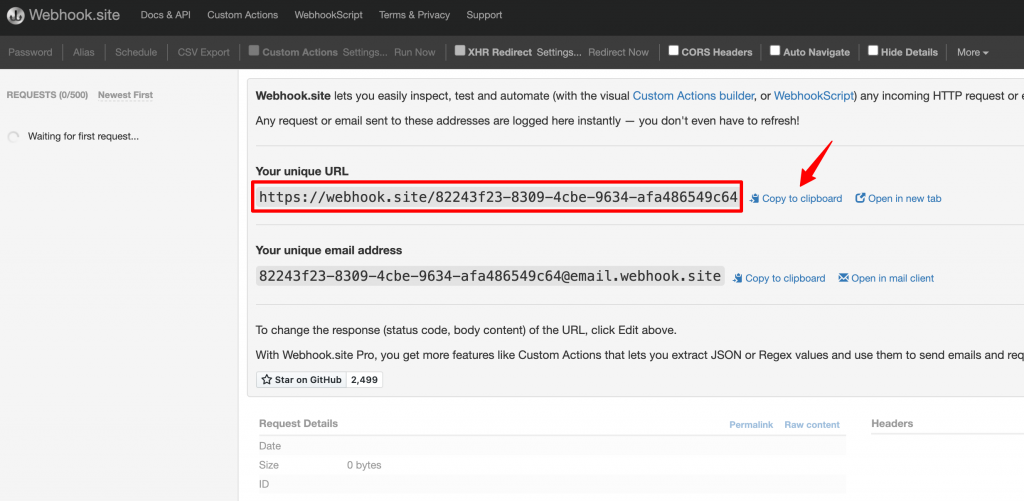Copy unique URL to clipboard
Image resolution: width=1024 pixels, height=501 pixels.
coord(802,199)
